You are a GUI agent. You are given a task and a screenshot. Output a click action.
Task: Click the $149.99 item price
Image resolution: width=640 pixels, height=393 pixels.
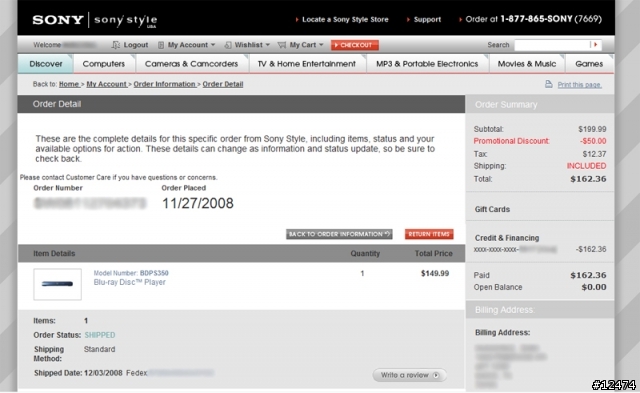435,273
